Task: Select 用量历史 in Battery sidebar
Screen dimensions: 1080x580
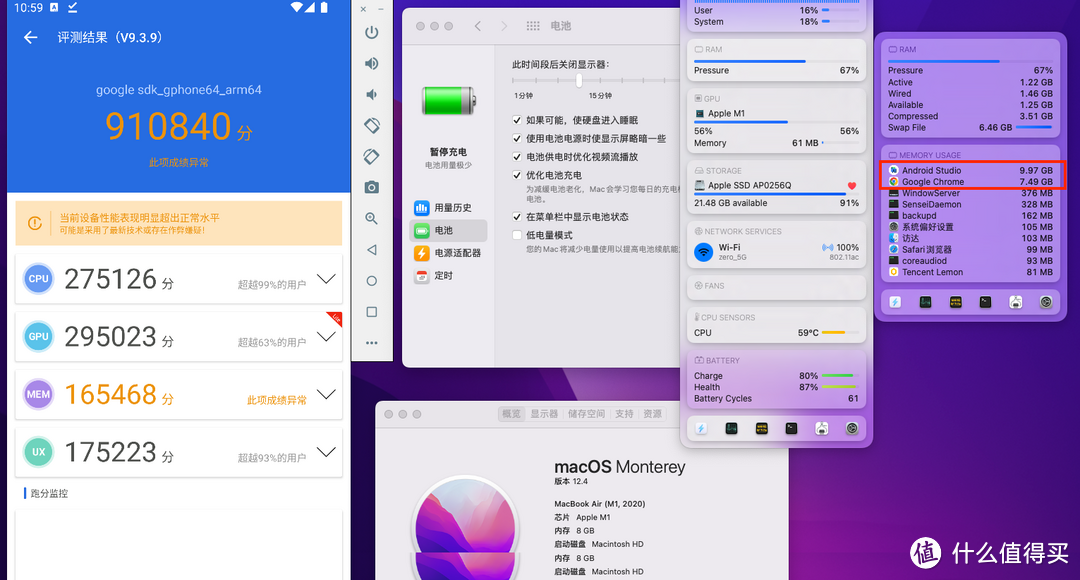Action: [449, 208]
